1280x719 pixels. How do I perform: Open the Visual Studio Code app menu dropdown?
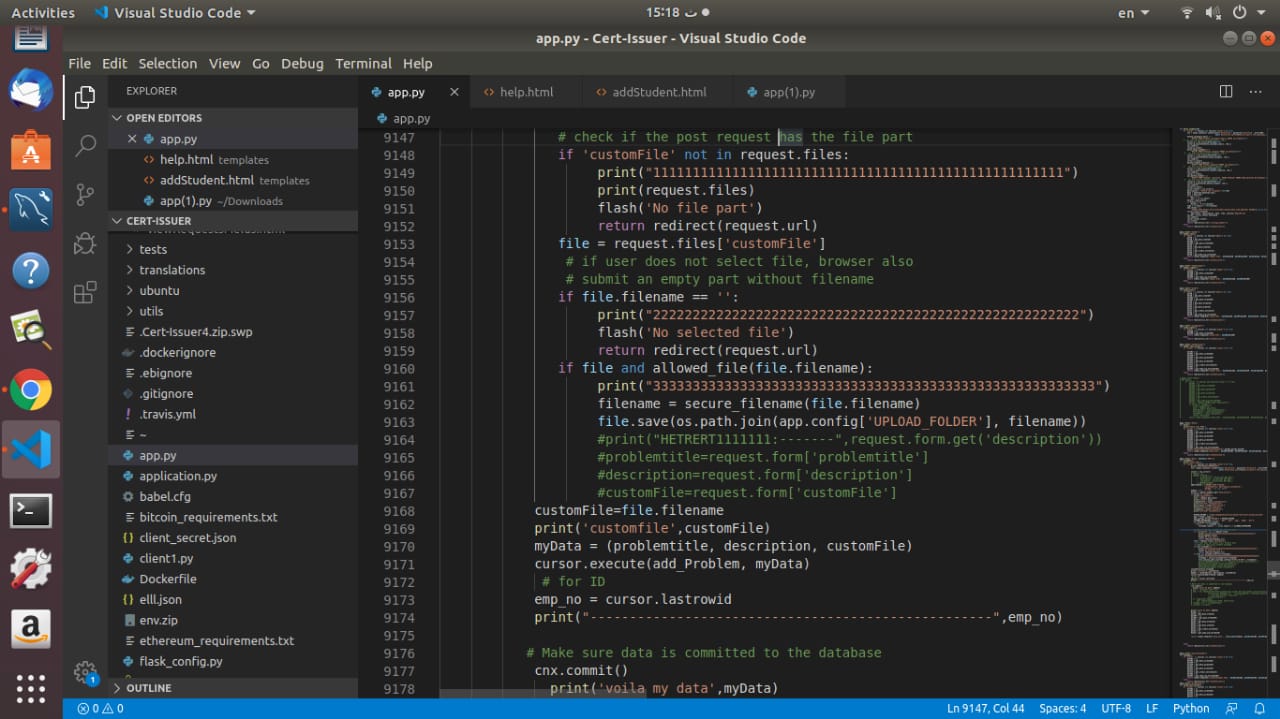174,13
